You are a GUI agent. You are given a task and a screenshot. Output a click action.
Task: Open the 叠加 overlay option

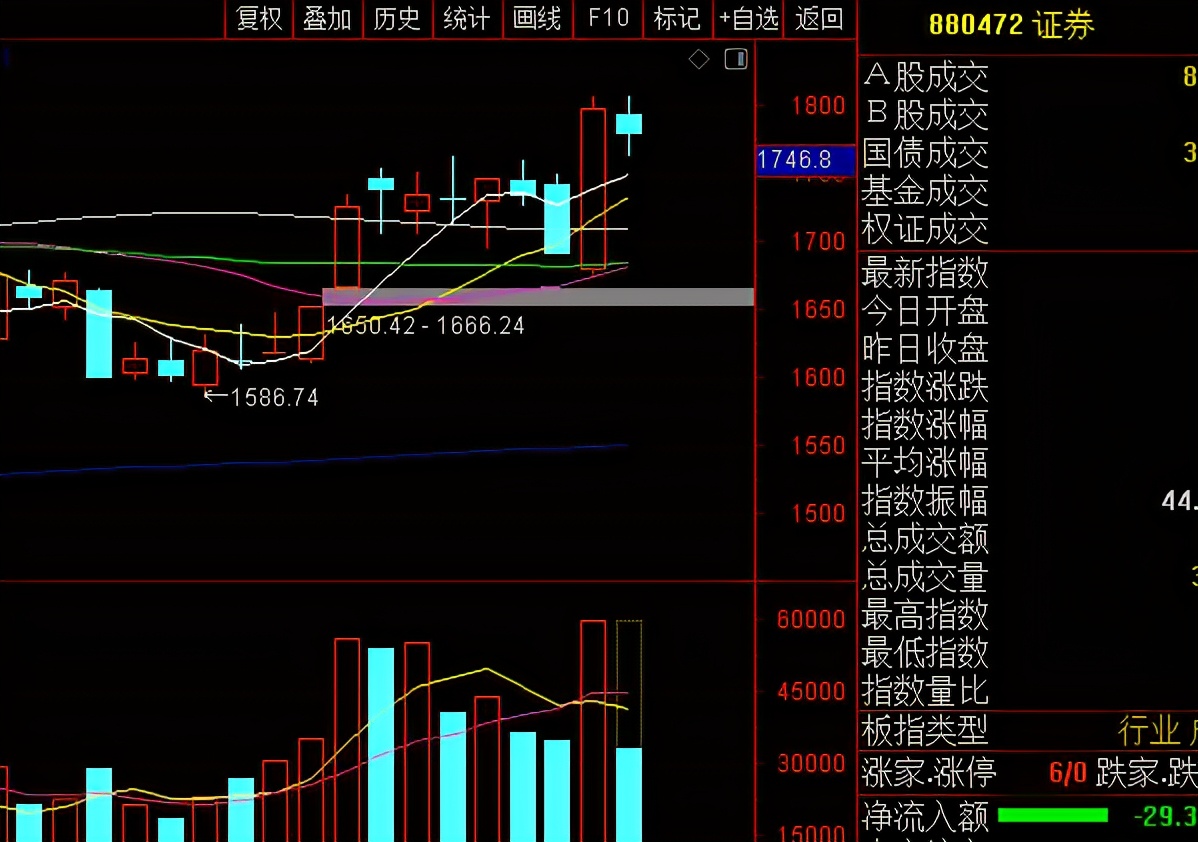tap(327, 18)
